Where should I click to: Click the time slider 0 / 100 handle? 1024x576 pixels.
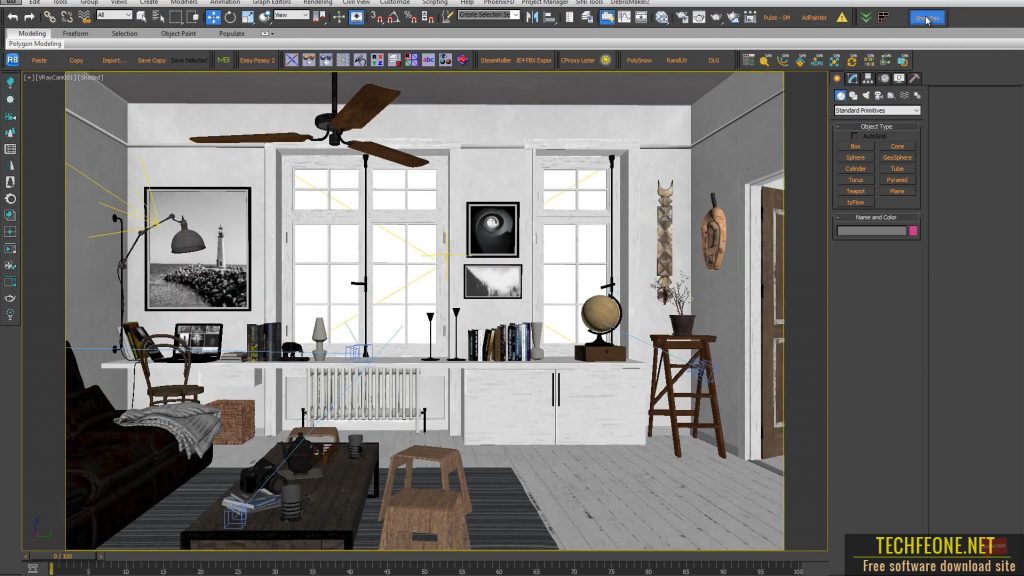(x=63, y=556)
